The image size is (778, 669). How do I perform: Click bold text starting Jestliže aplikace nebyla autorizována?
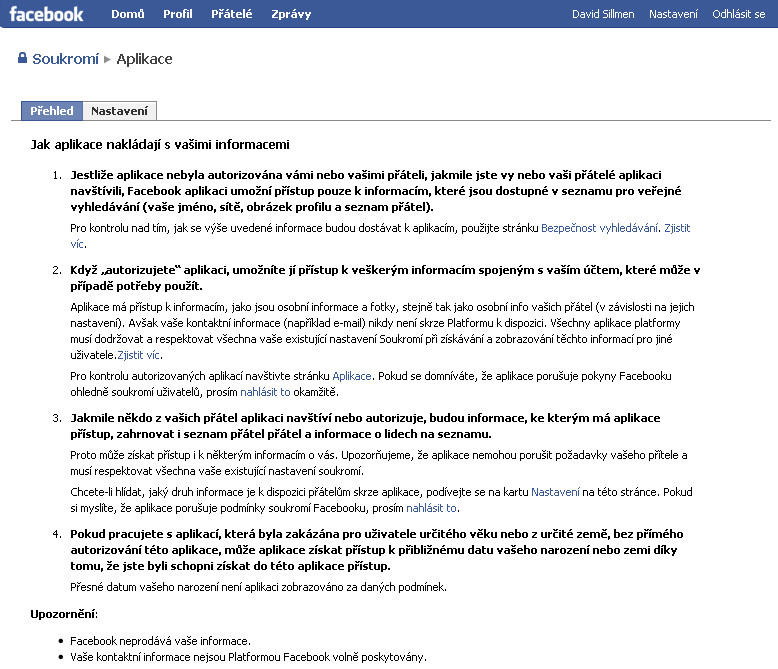(x=376, y=191)
